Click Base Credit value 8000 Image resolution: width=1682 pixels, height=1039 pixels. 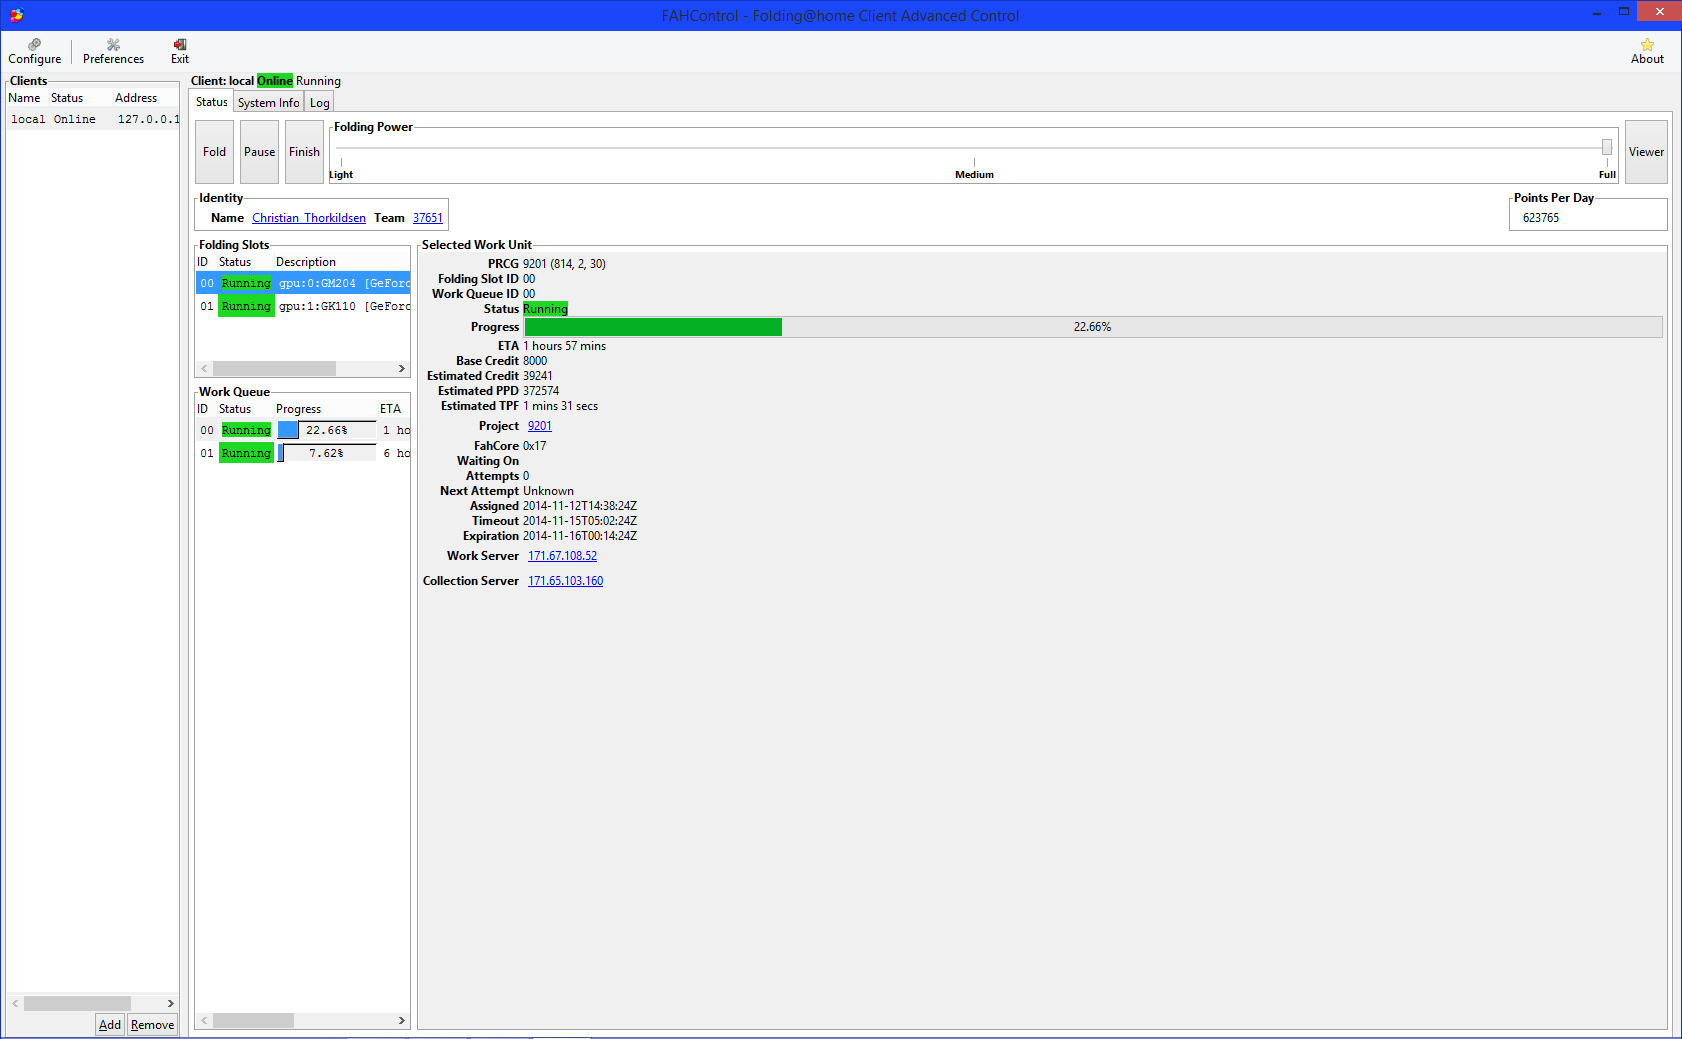click(535, 361)
